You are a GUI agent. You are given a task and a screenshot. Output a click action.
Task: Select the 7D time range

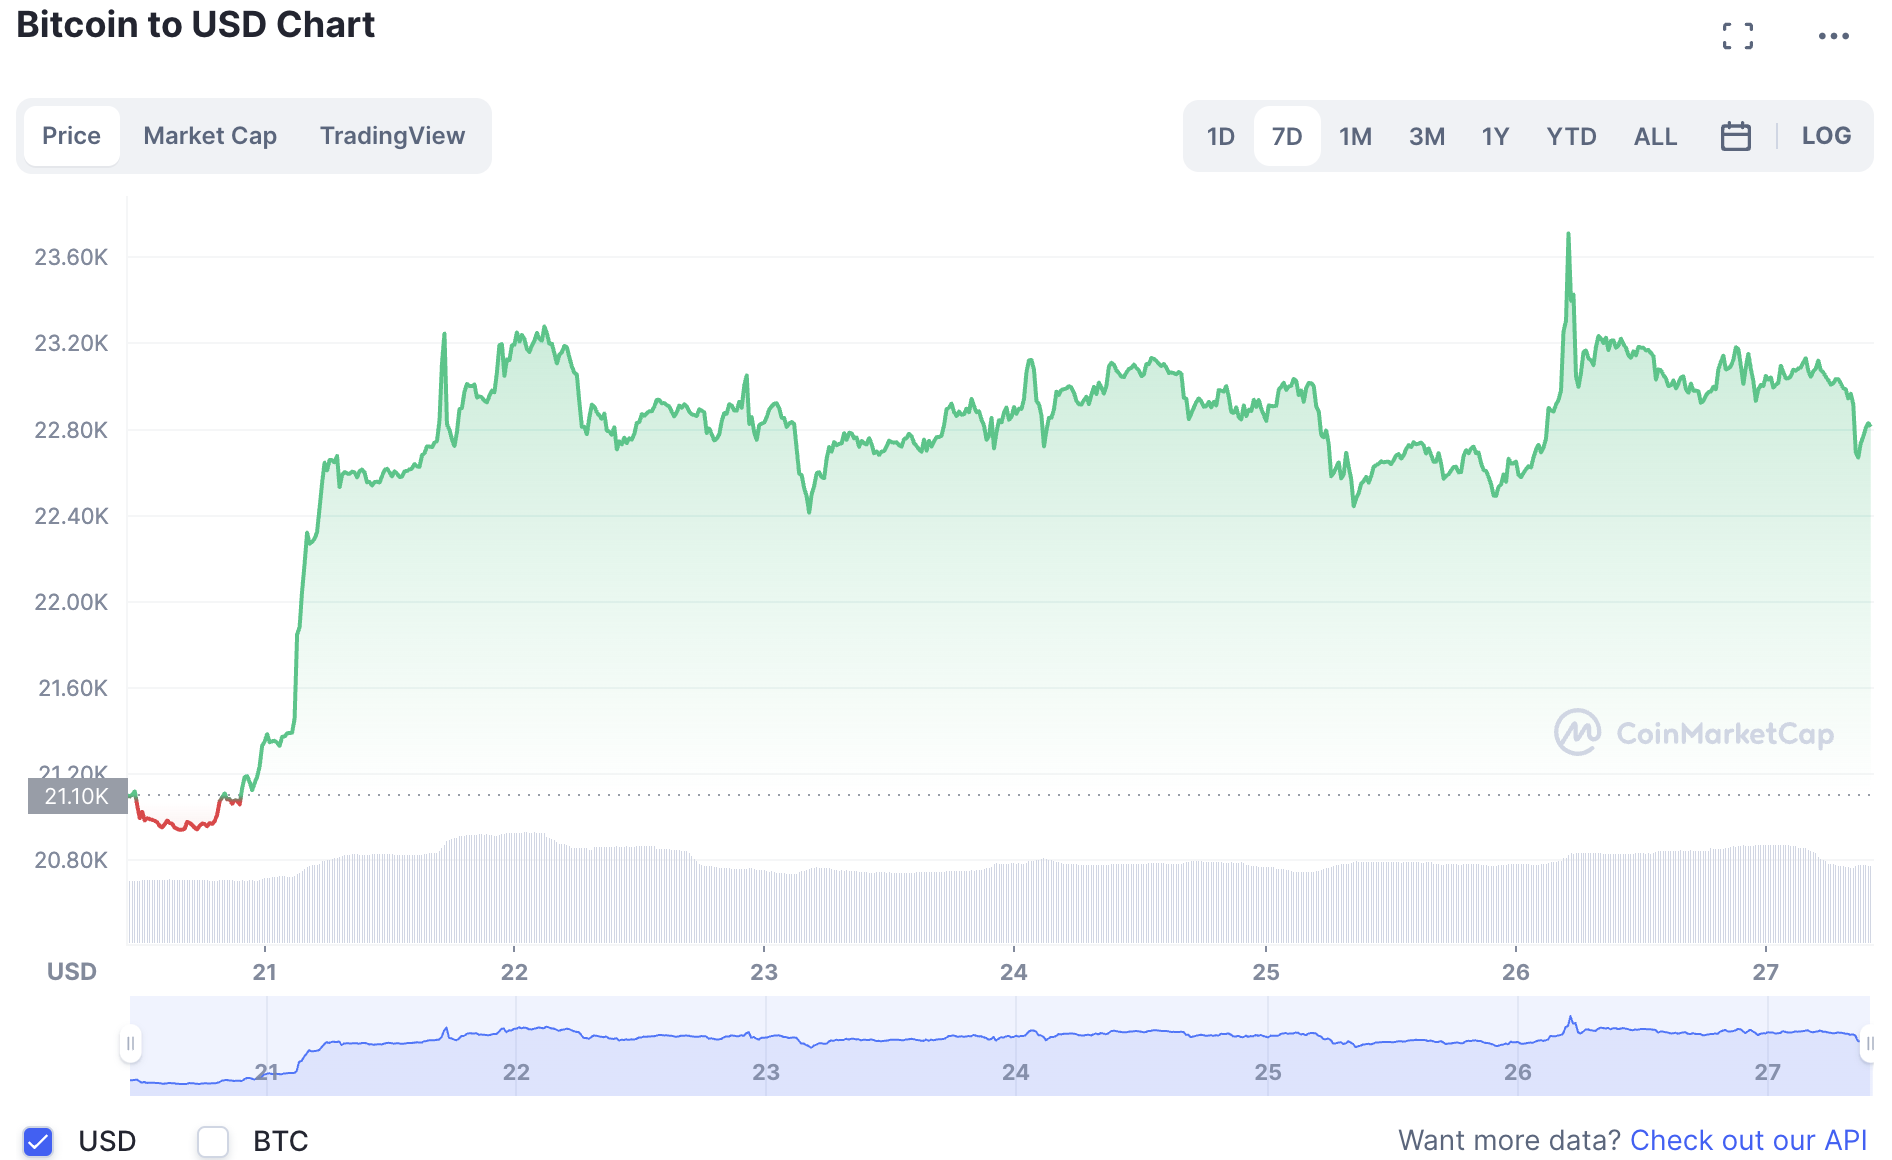coord(1287,136)
